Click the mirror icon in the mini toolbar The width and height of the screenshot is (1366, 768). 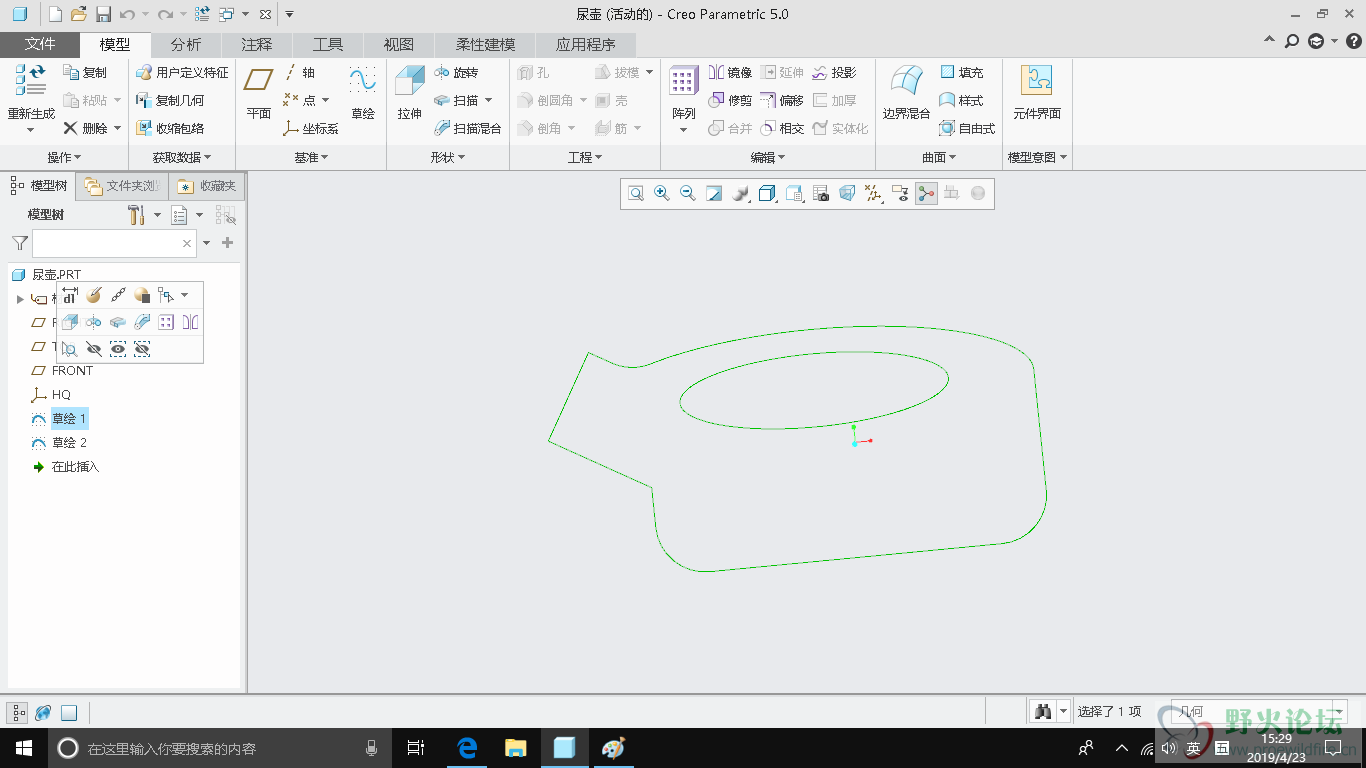tap(190, 322)
